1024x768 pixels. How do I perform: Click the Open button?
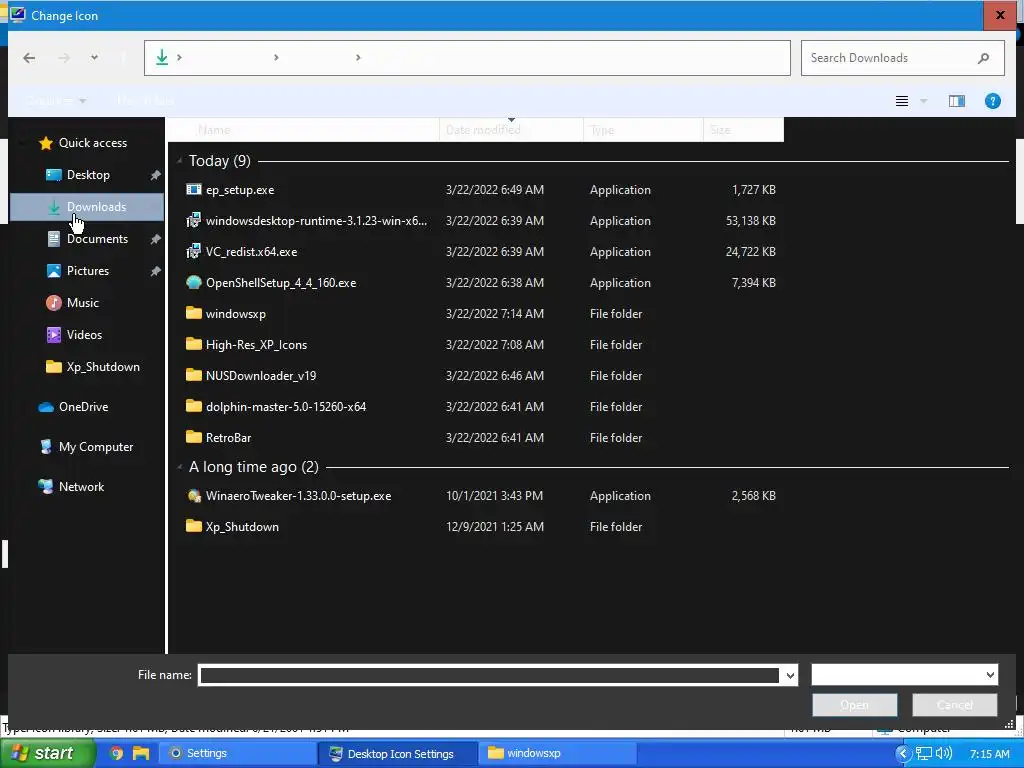click(854, 705)
